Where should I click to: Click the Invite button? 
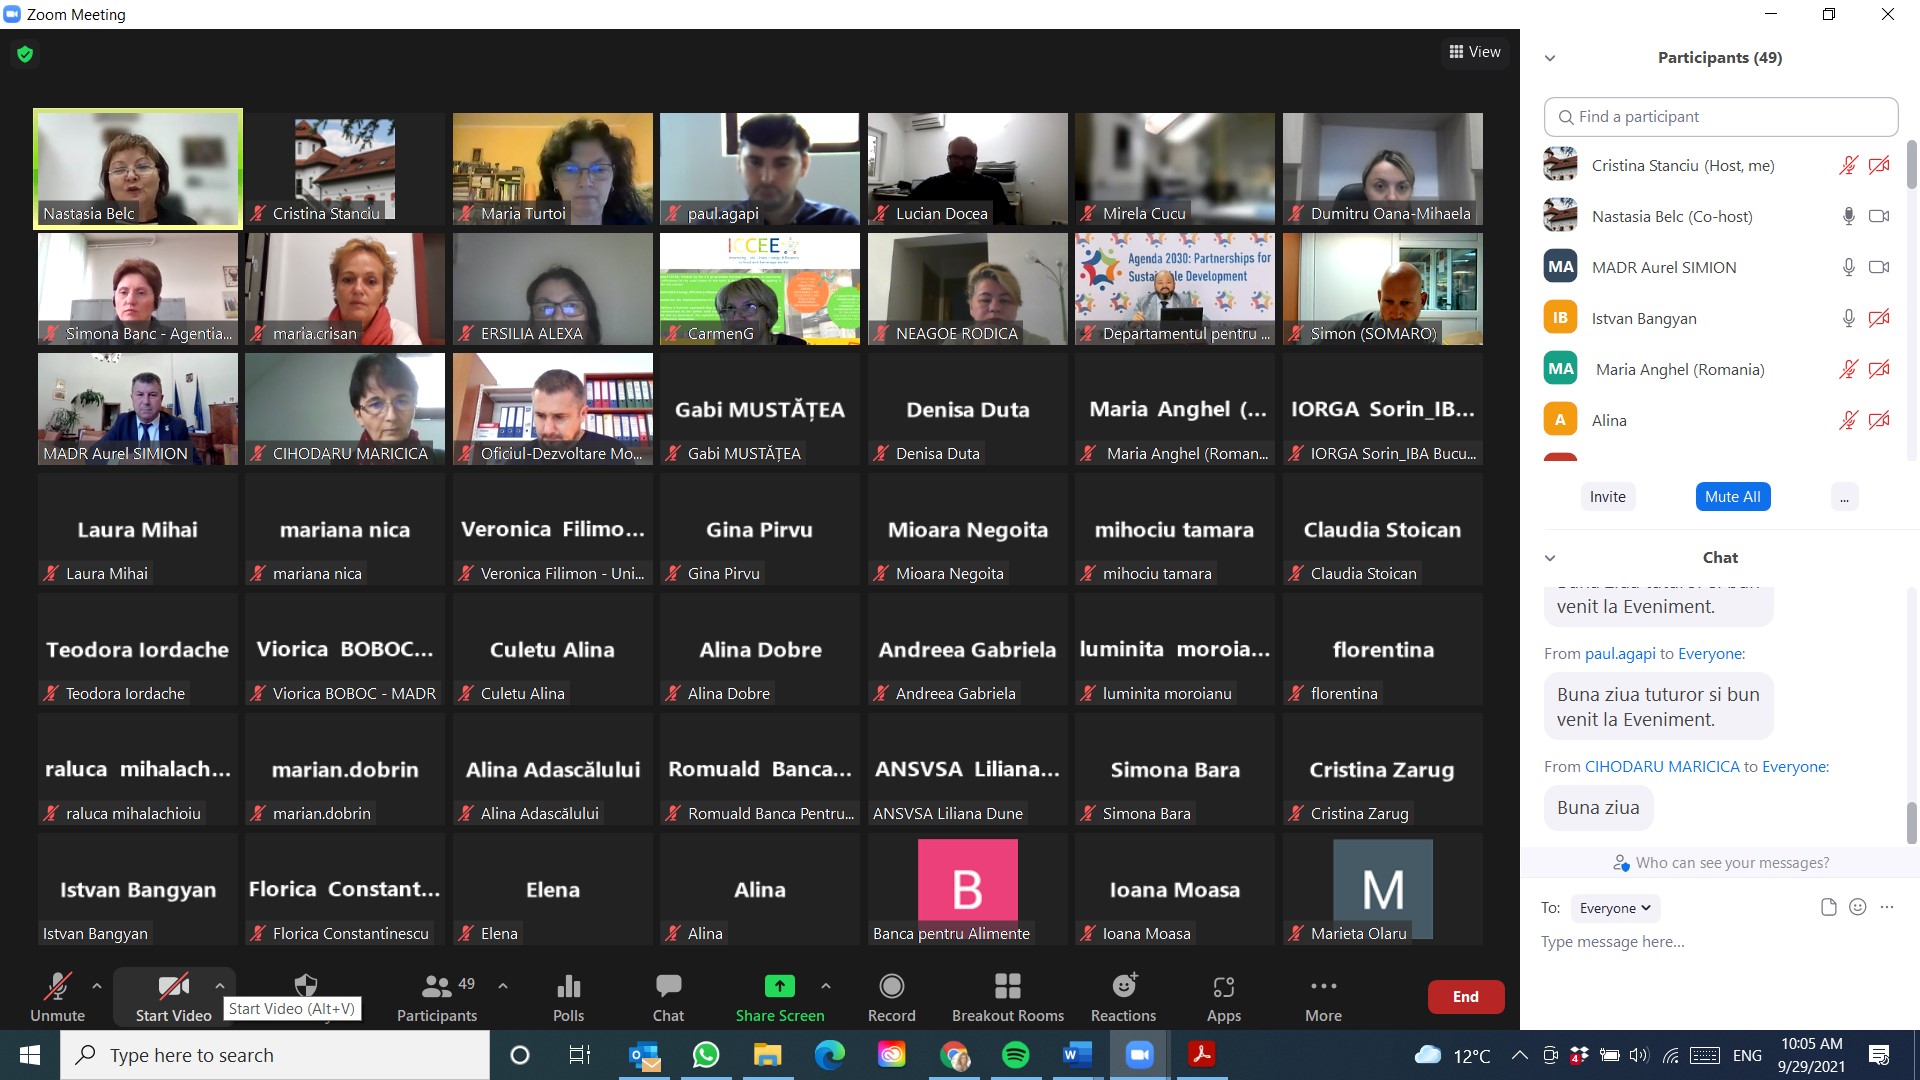pos(1607,497)
